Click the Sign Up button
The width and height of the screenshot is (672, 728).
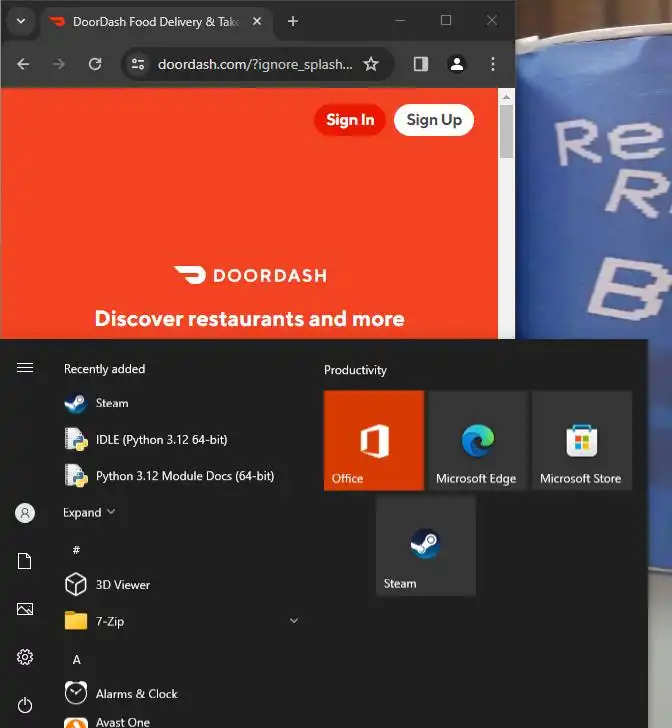(434, 120)
